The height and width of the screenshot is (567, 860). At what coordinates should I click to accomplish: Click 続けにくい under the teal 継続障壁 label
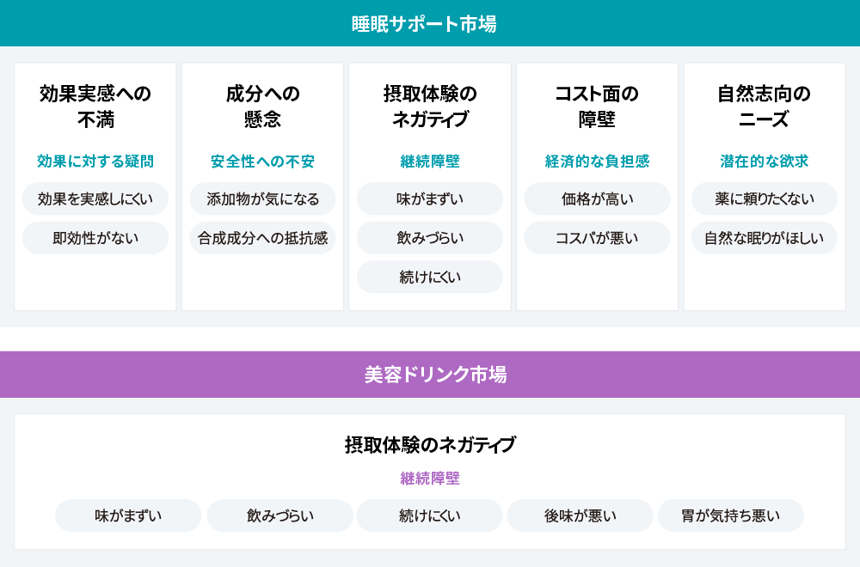click(430, 277)
